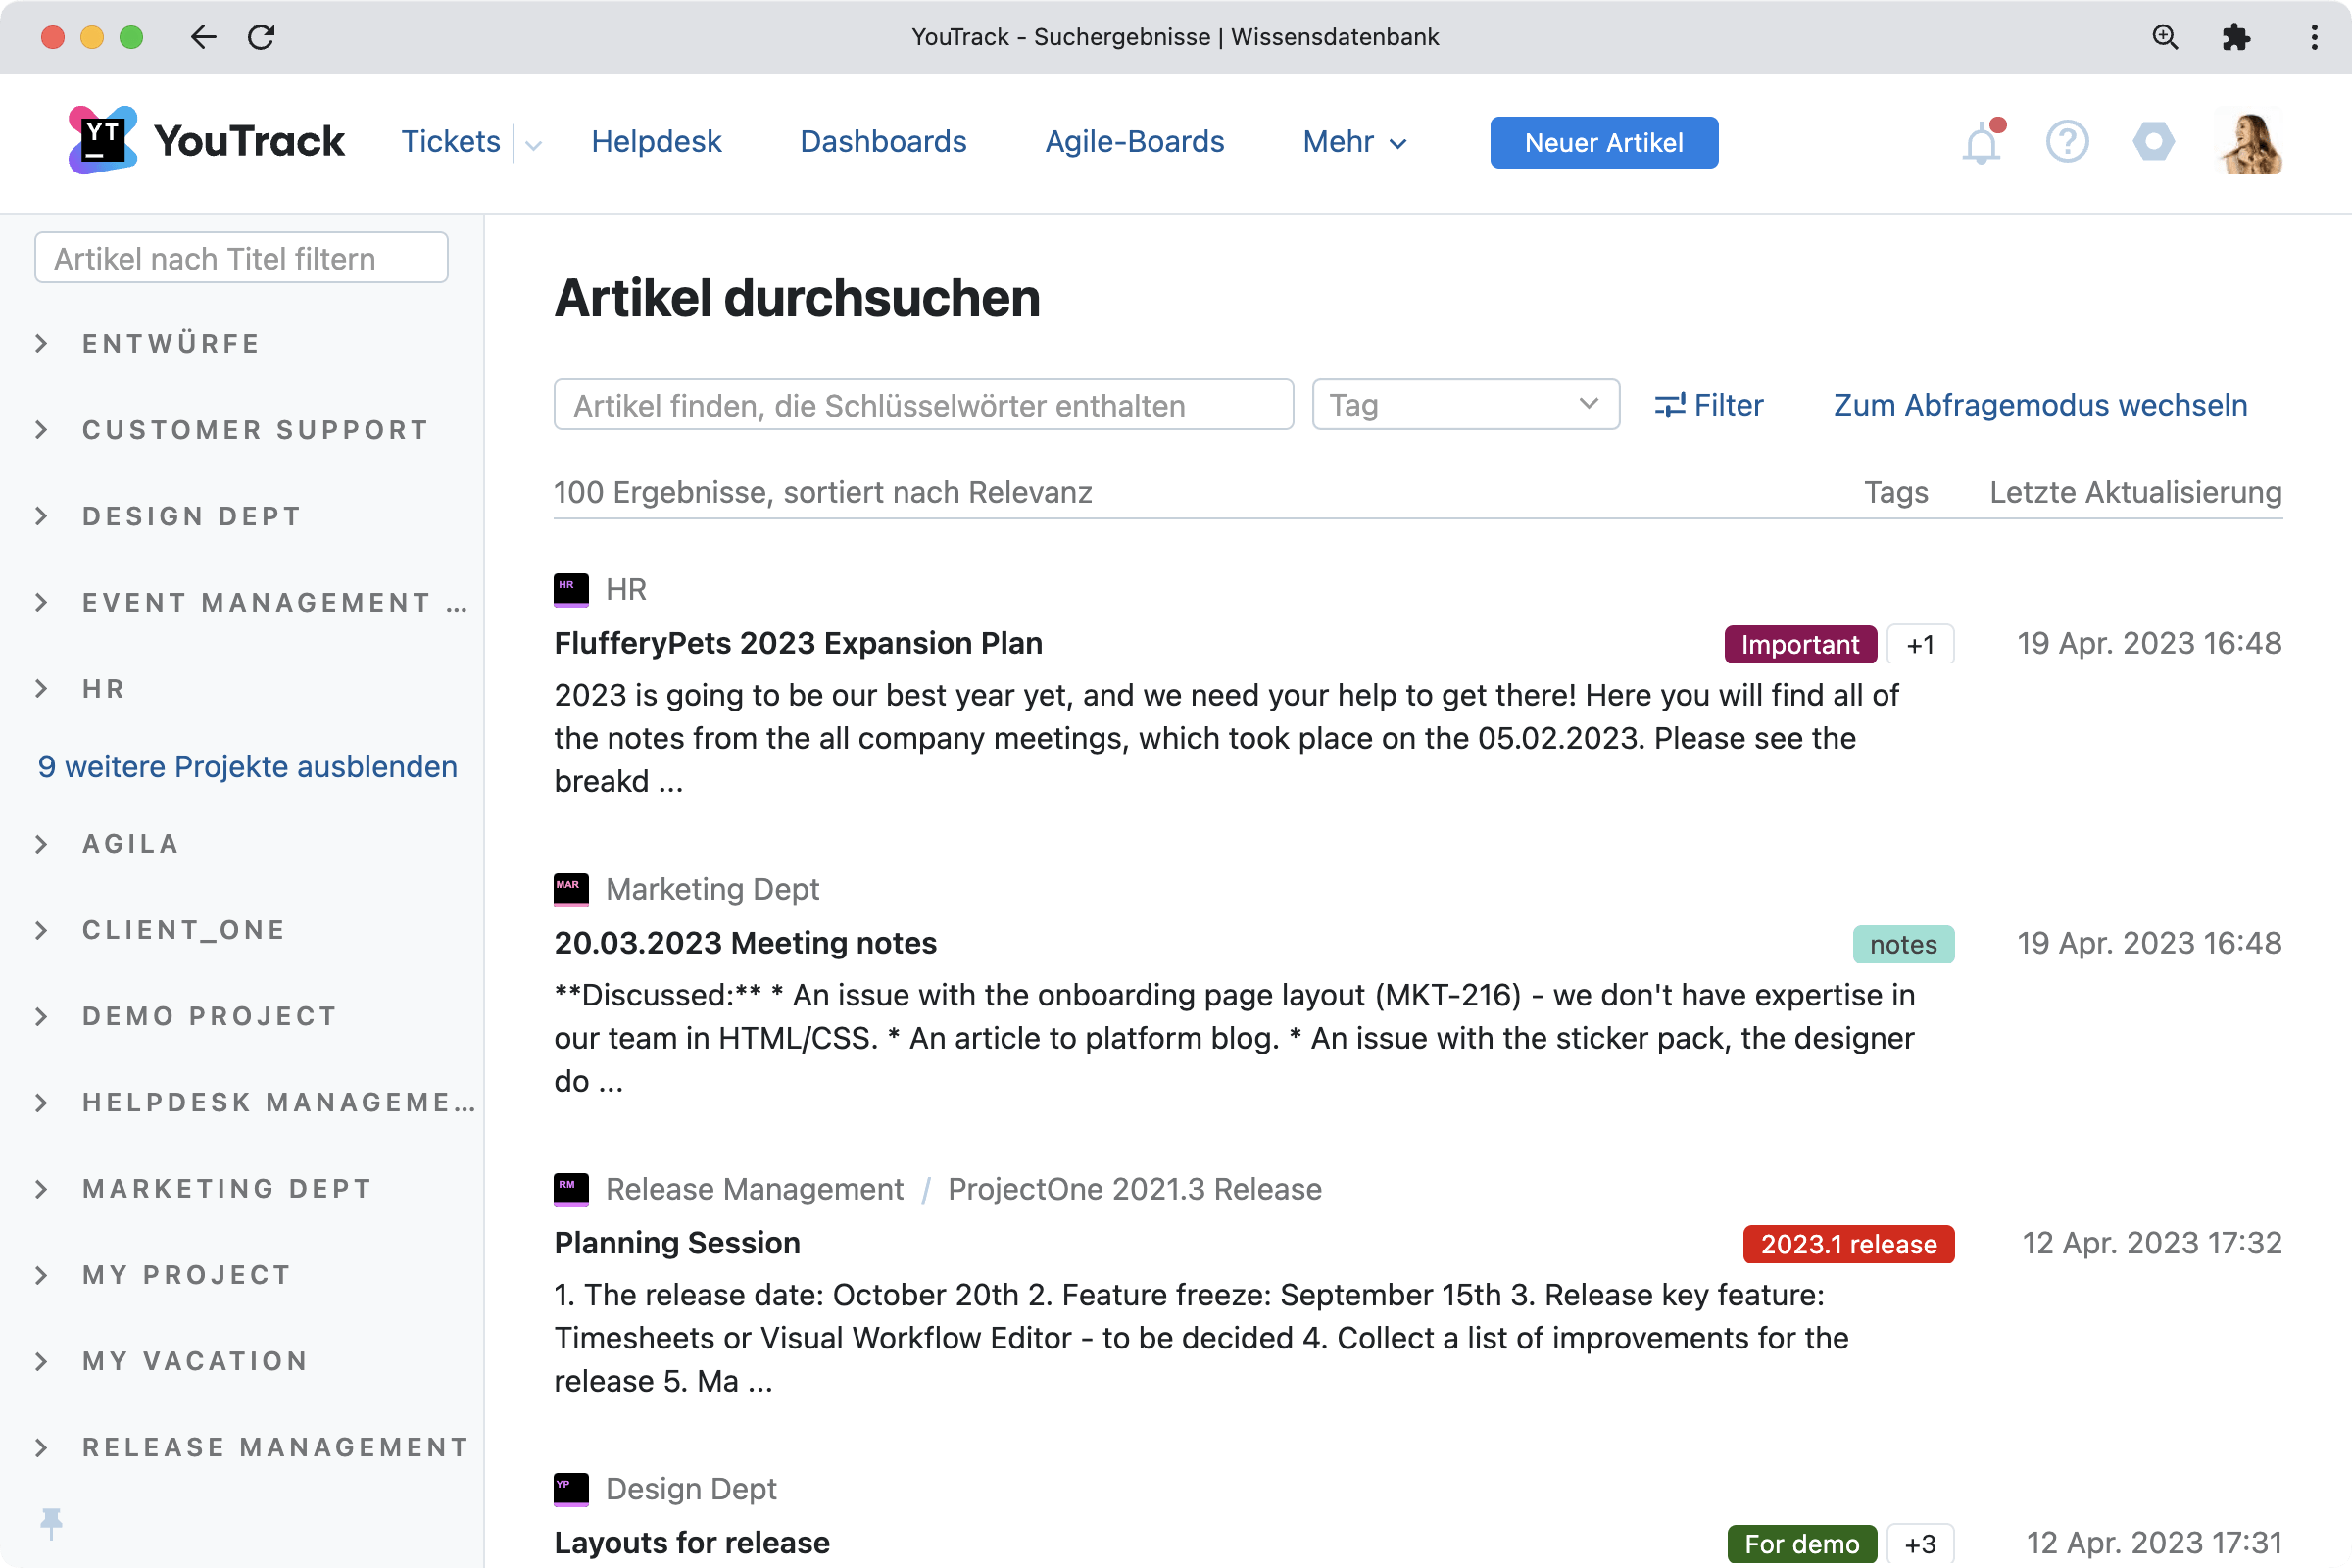Click the user avatar picture
Image resolution: width=2352 pixels, height=1568 pixels.
[2249, 142]
